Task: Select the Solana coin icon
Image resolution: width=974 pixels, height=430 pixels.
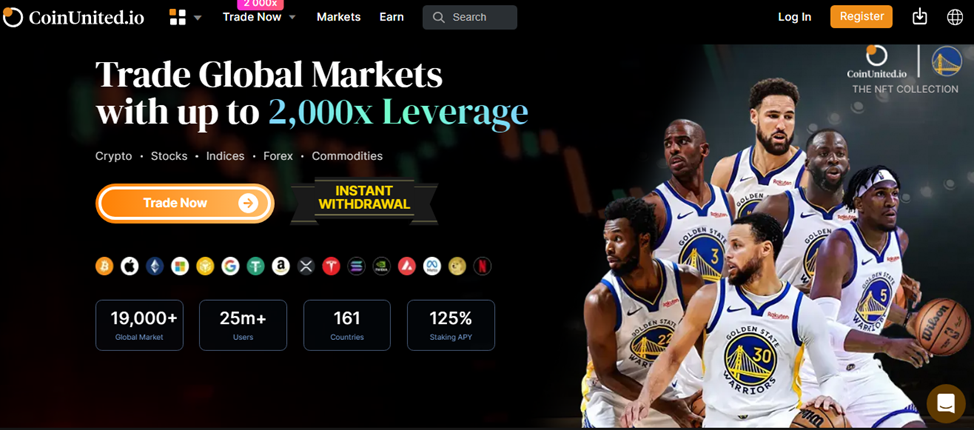Action: 356,267
